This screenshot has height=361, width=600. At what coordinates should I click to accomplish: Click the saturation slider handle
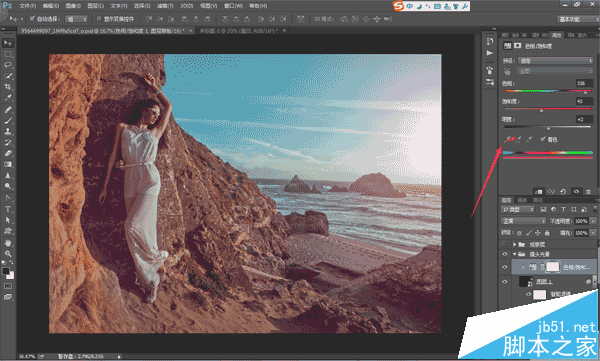pyautogui.click(x=541, y=111)
